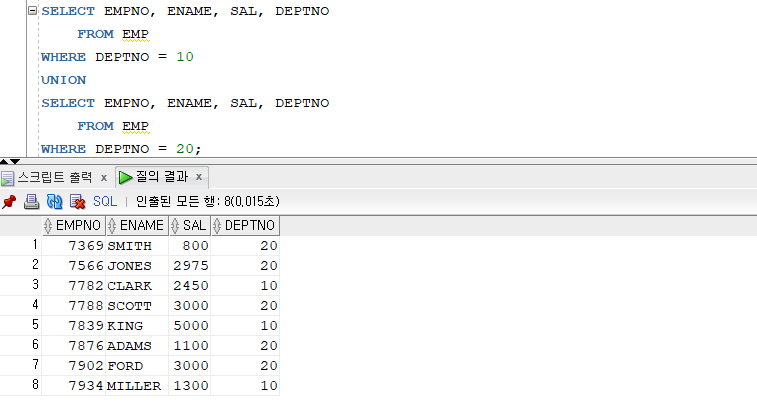The width and height of the screenshot is (757, 404).
Task: Collapse editor pane with up arrow
Action: click(x=4, y=161)
